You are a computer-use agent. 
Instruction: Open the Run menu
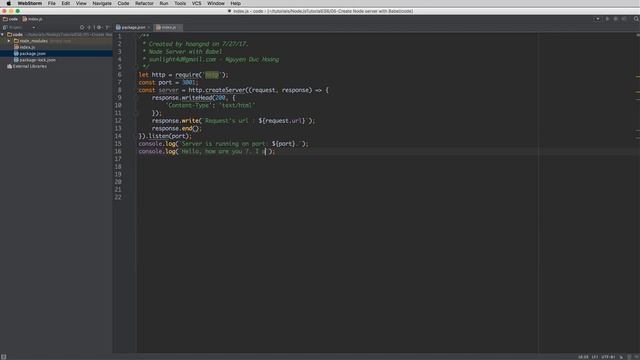[164, 3]
